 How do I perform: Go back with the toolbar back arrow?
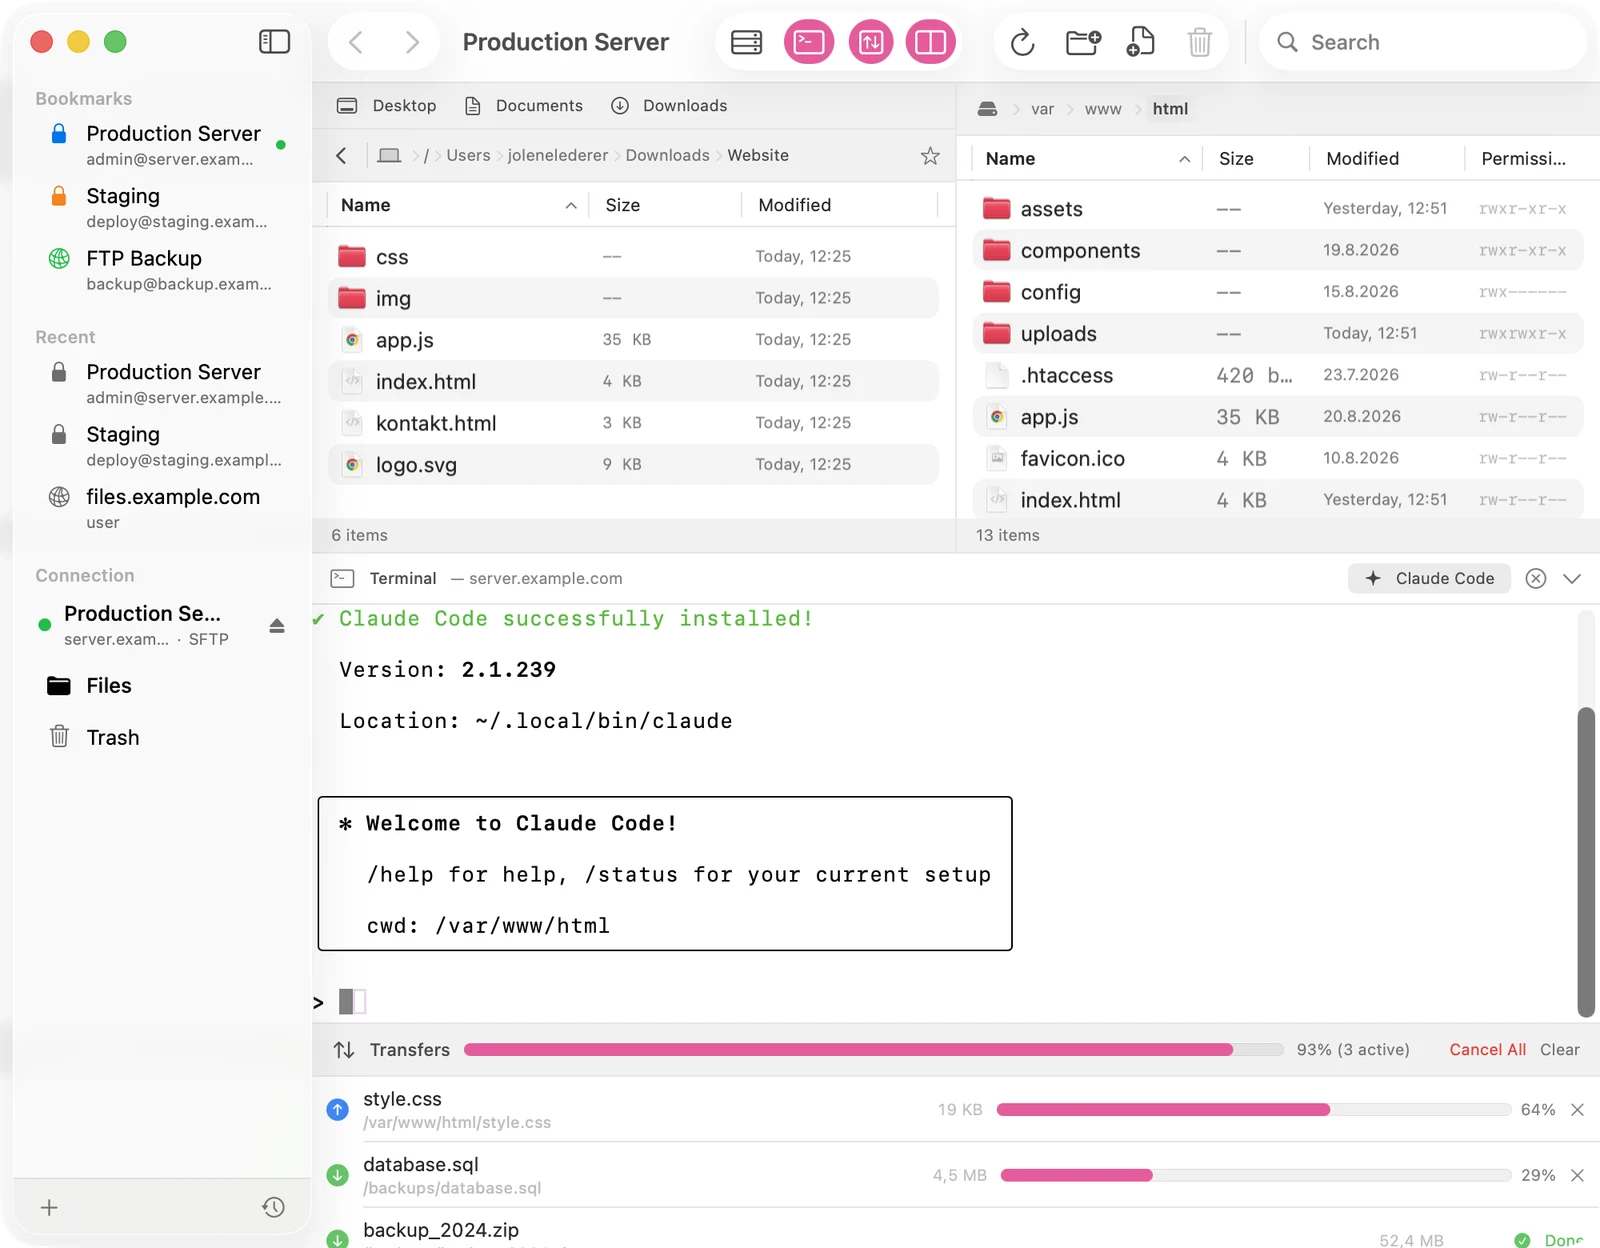pos(356,42)
